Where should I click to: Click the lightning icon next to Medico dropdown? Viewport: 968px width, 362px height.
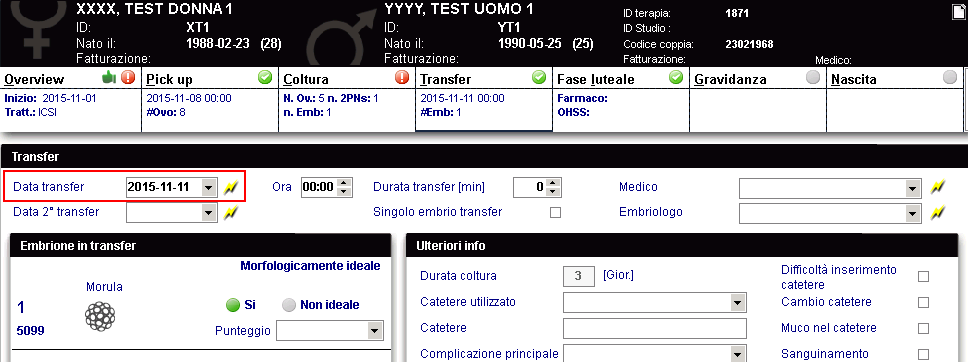click(938, 187)
